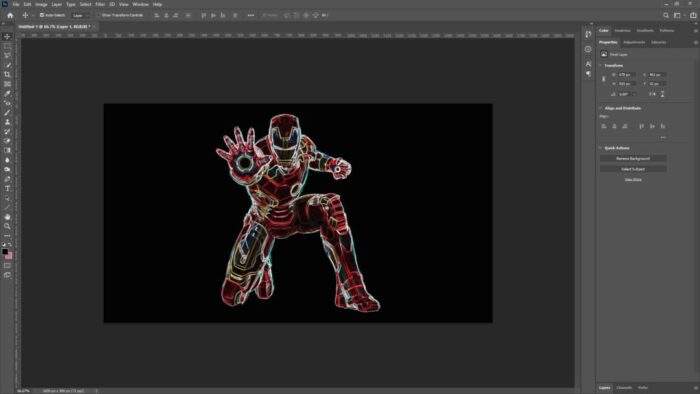This screenshot has width=700, height=394.
Task: Open more align options ellipsis in options bar
Action: 250,15
